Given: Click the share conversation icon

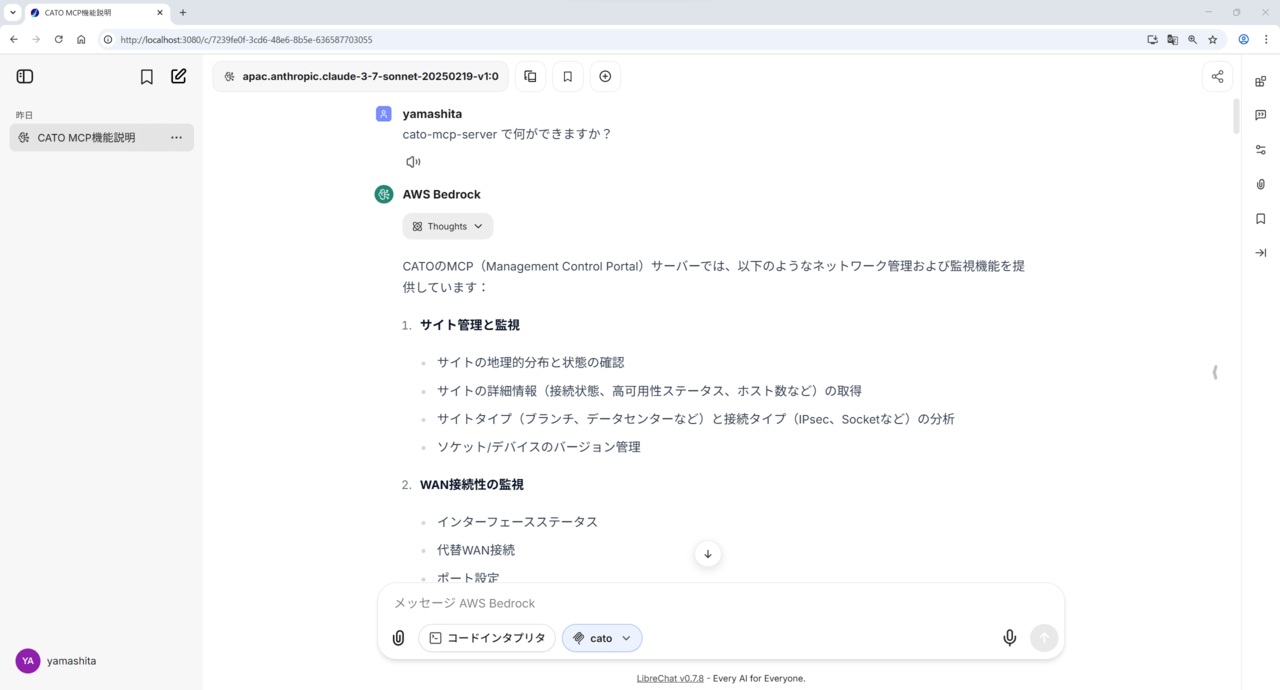Looking at the screenshot, I should coord(1217,77).
